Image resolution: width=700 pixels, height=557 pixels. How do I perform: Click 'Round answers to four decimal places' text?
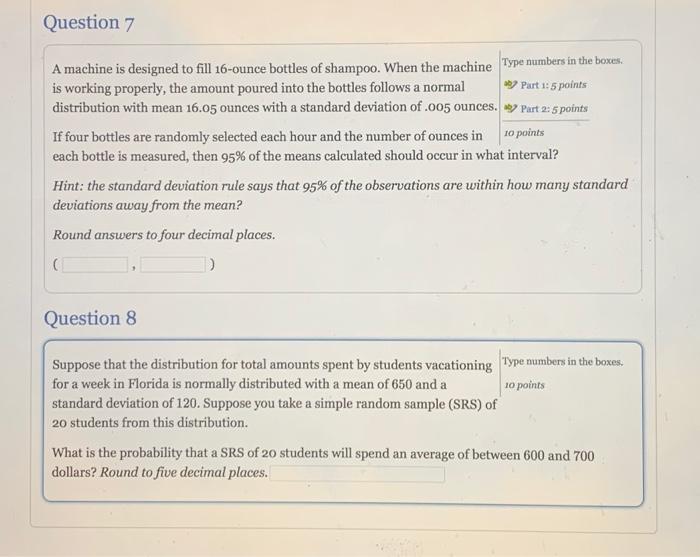pyautogui.click(x=164, y=235)
